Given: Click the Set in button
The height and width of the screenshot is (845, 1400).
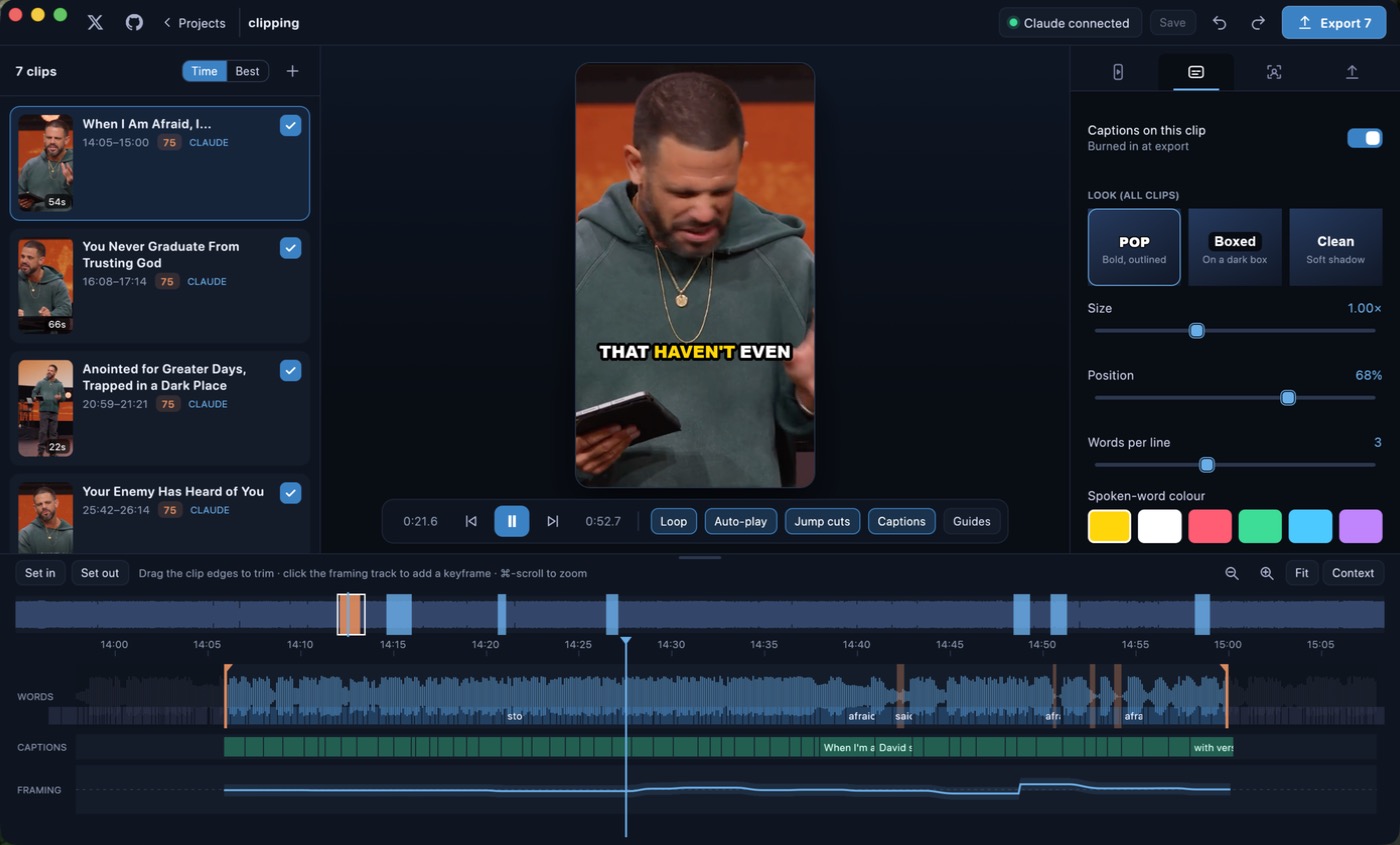Looking at the screenshot, I should pos(40,573).
